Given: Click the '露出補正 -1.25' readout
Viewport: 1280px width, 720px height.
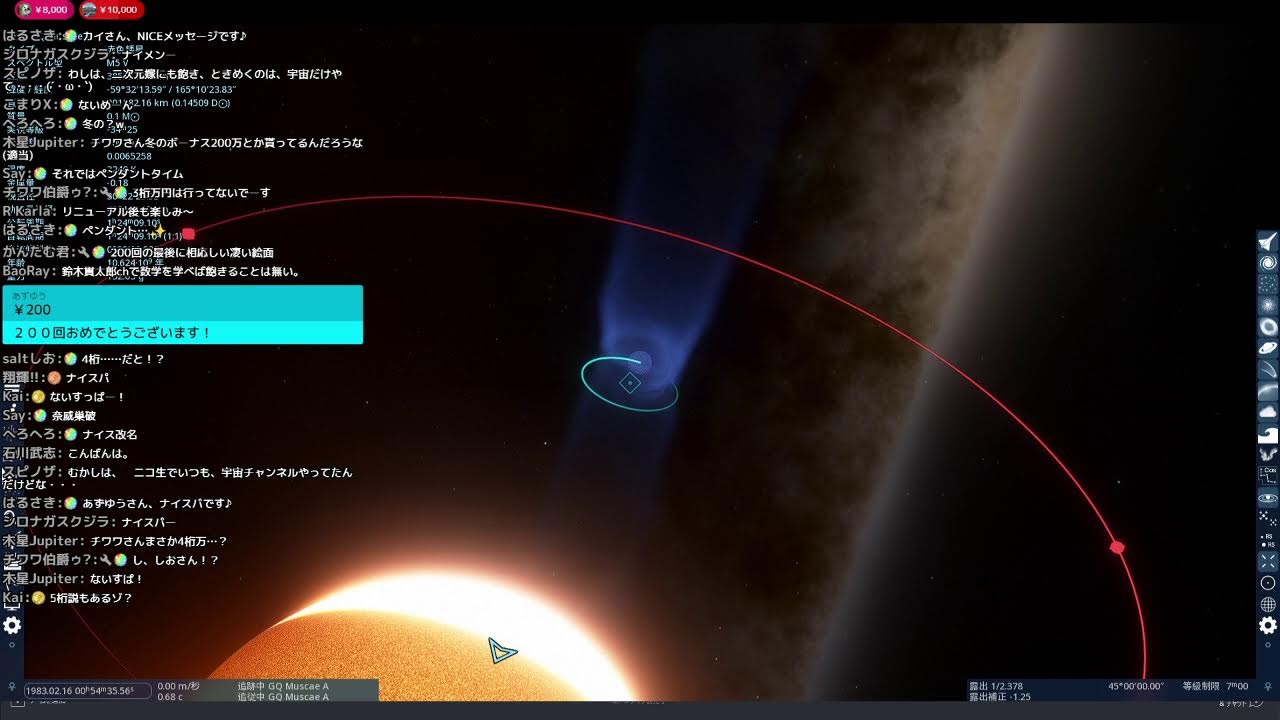Looking at the screenshot, I should 1000,697.
